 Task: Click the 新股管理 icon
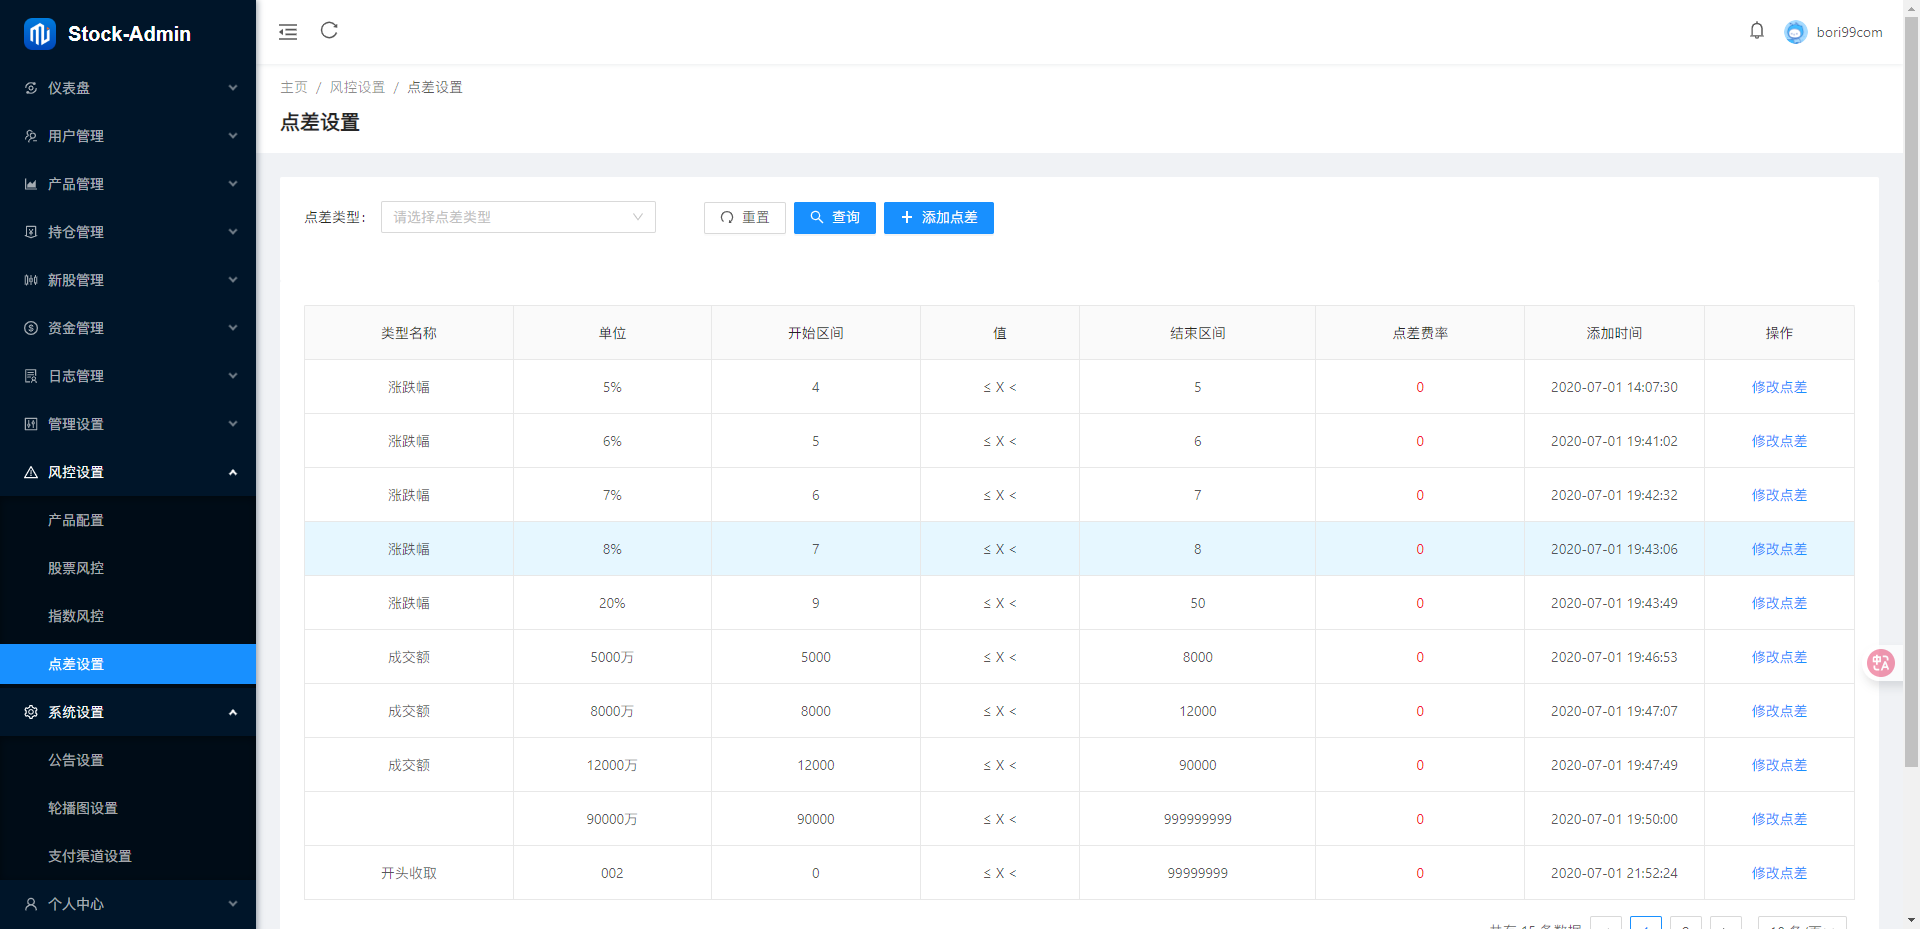[31, 280]
